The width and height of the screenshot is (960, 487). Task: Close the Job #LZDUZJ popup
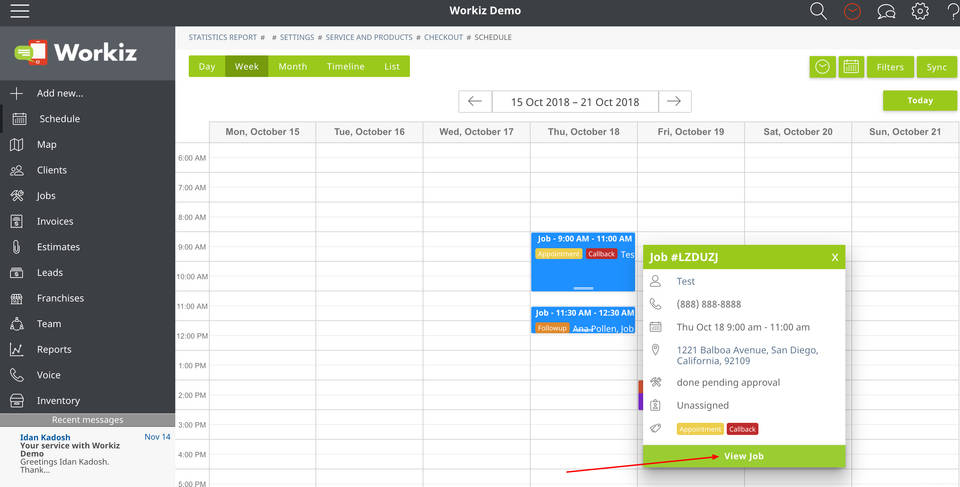click(x=835, y=257)
